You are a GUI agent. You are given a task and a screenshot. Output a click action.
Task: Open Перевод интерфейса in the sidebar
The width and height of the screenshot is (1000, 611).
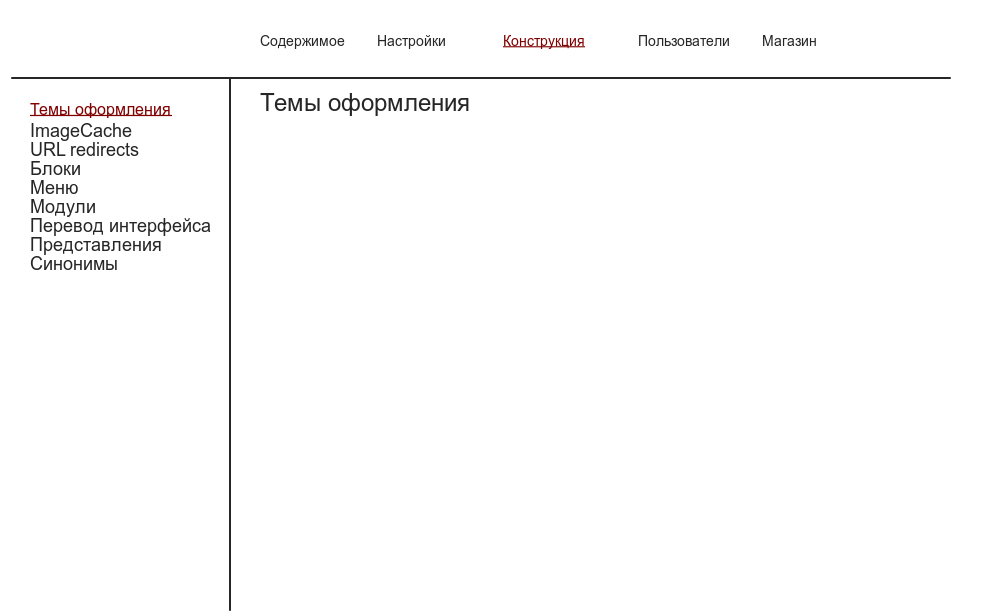click(x=120, y=226)
